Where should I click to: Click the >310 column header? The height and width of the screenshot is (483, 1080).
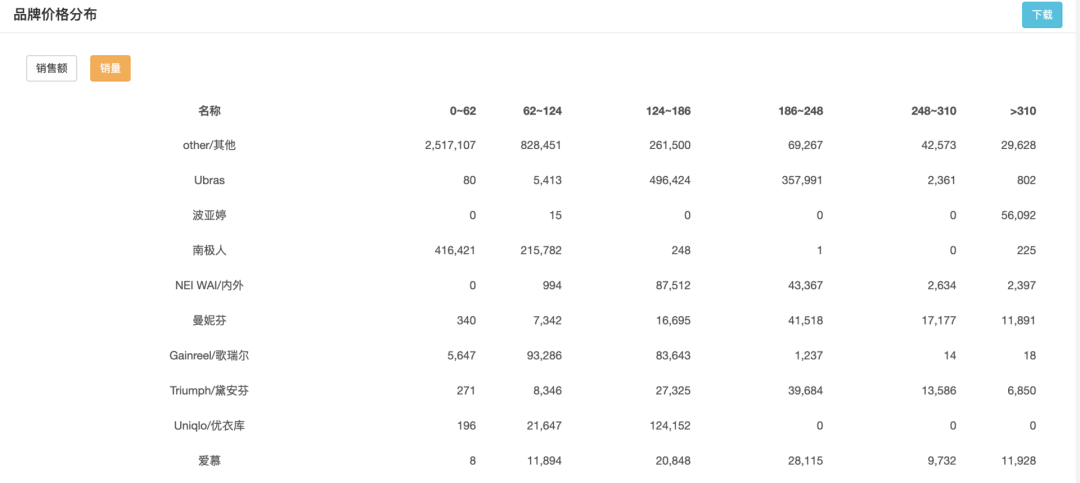[1022, 111]
